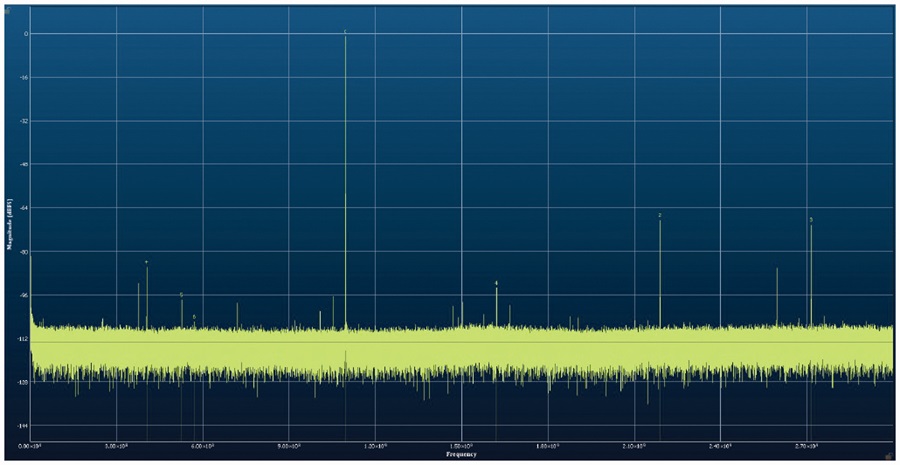
Task: Click the 2.70×10⁶ frequency tick label
Action: (807, 445)
